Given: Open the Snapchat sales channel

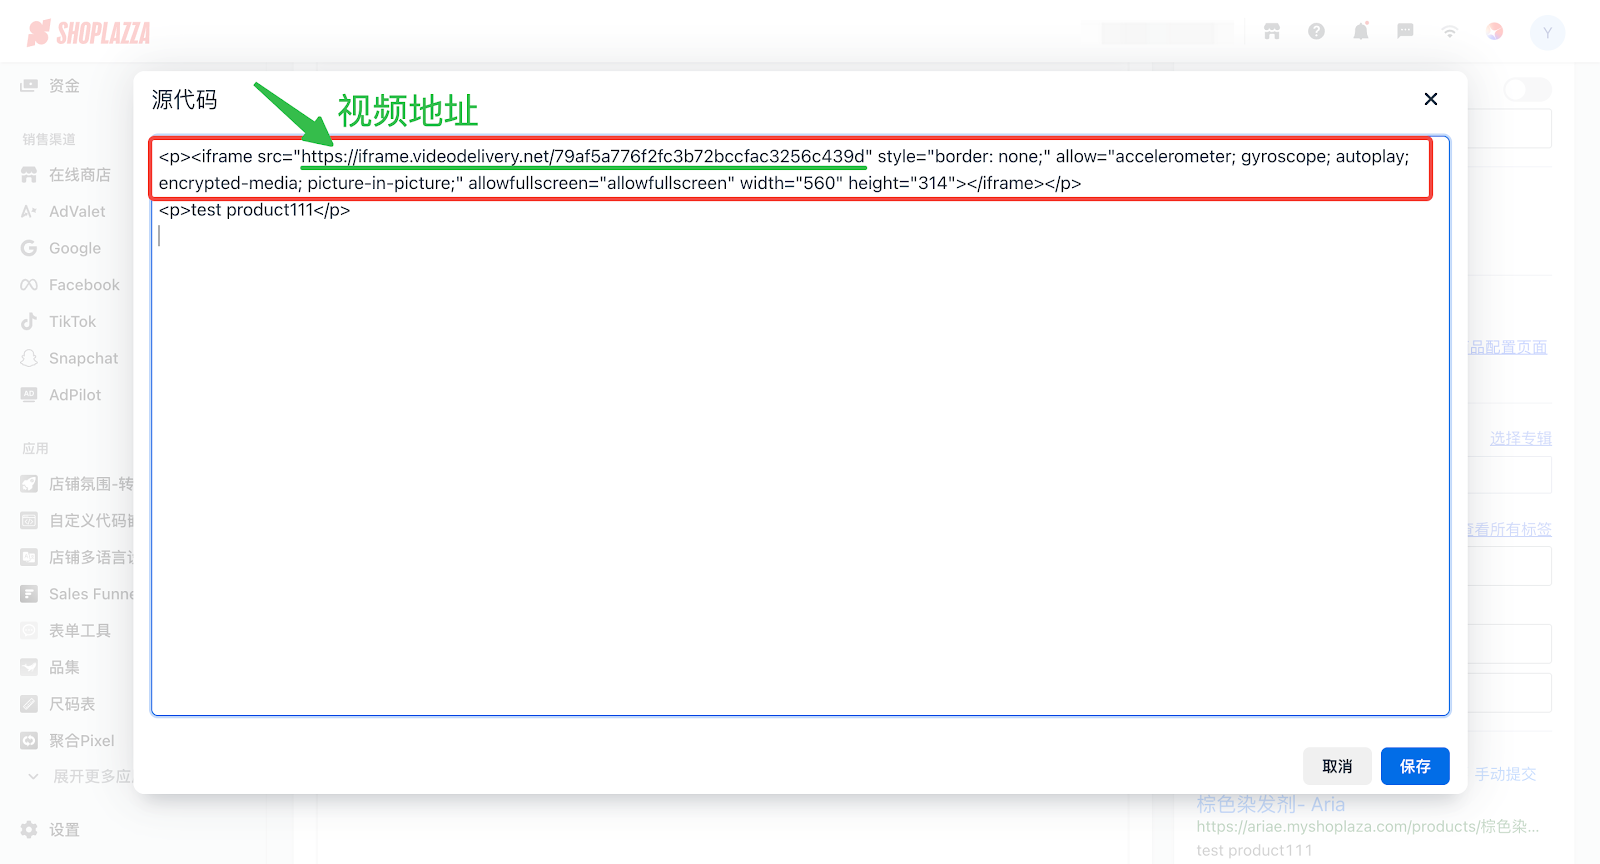Looking at the screenshot, I should click(83, 358).
